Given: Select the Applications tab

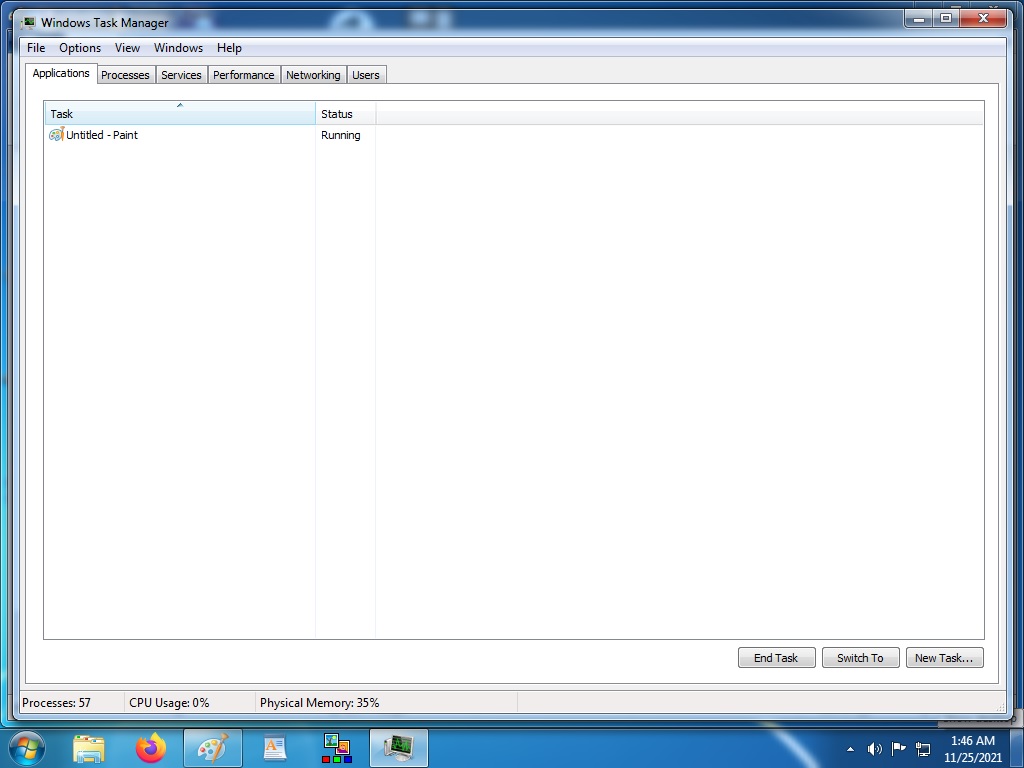Looking at the screenshot, I should tap(61, 73).
